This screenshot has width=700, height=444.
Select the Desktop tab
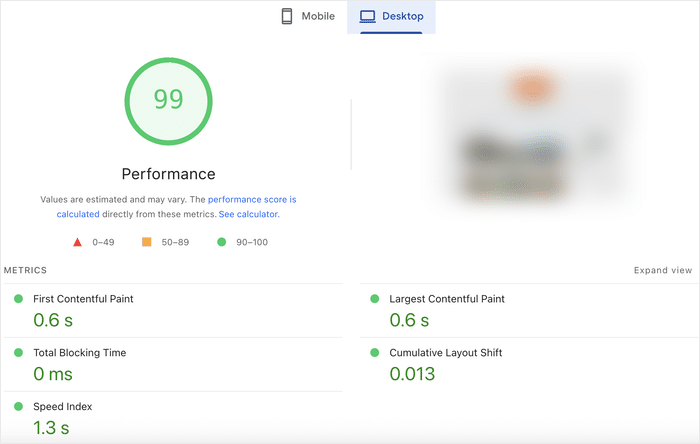[391, 17]
